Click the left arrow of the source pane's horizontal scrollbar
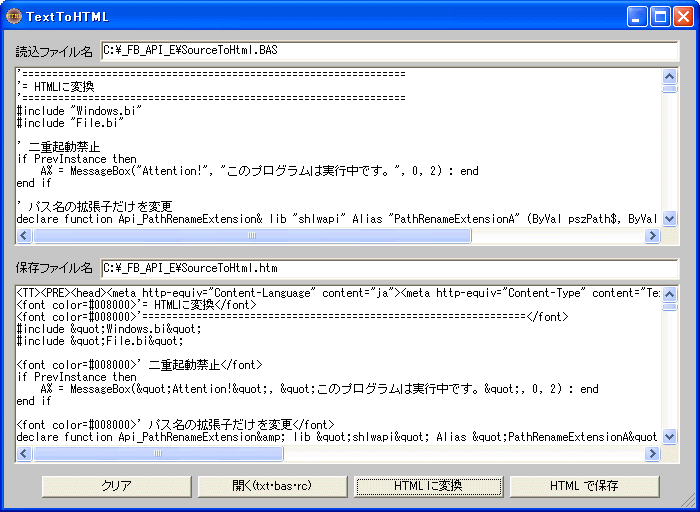Image resolution: width=700 pixels, height=512 pixels. pos(24,236)
